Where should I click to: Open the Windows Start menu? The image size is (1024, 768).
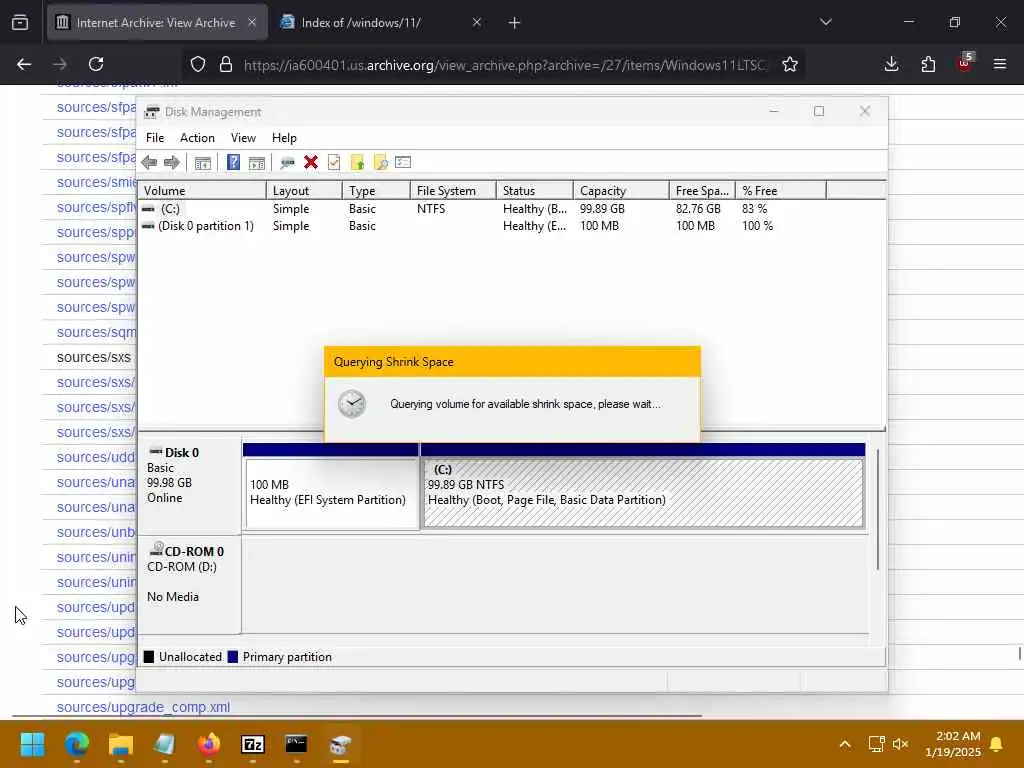33,744
